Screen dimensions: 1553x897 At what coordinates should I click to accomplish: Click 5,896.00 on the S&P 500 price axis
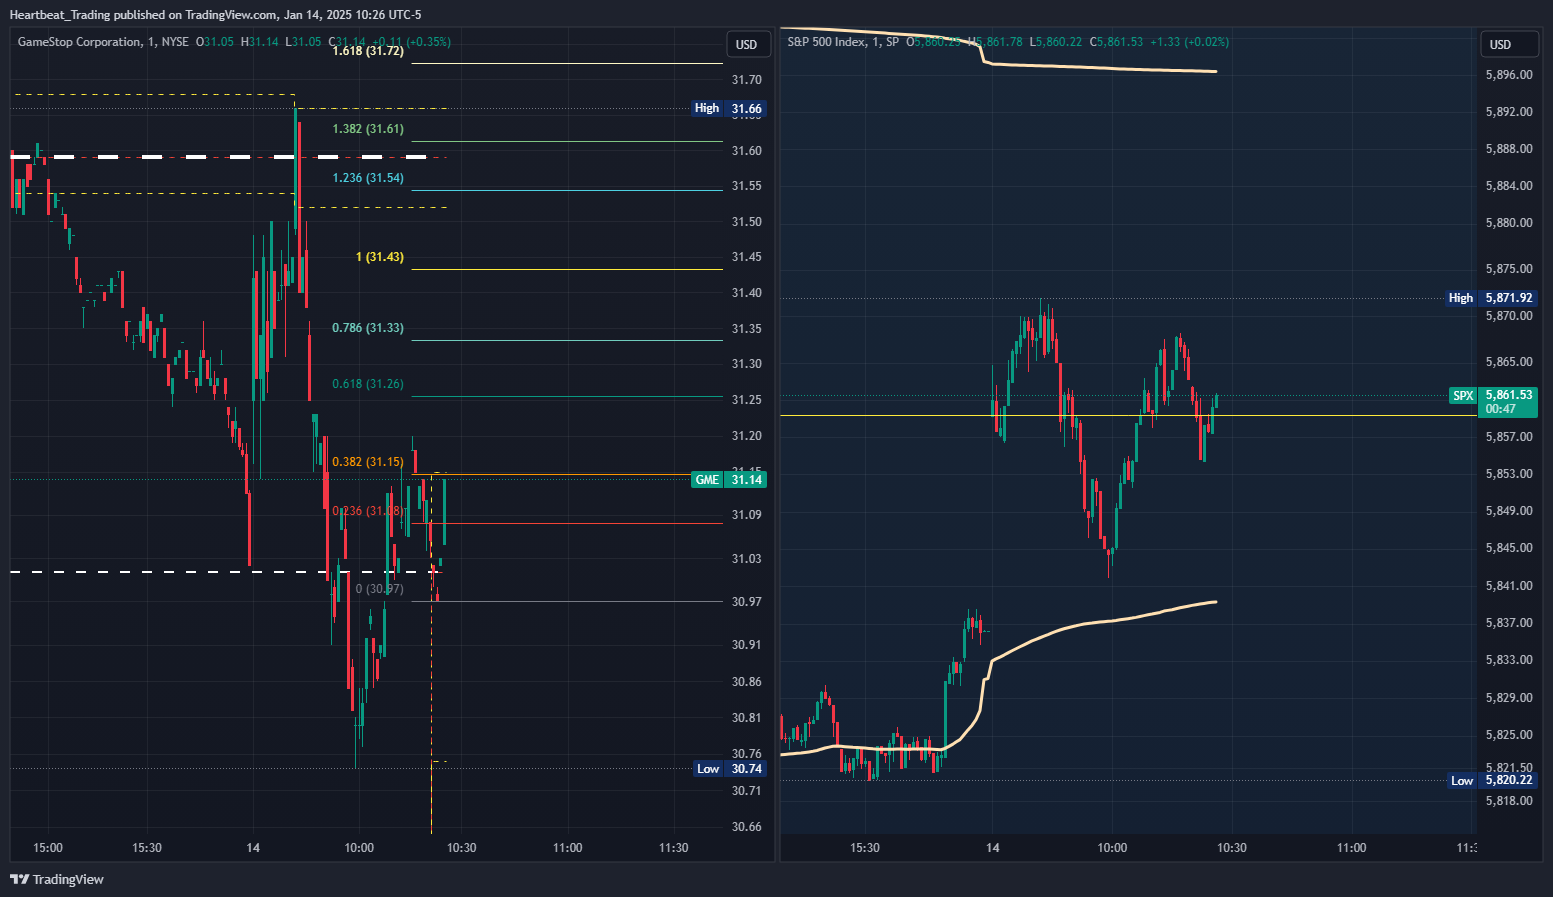click(1509, 75)
